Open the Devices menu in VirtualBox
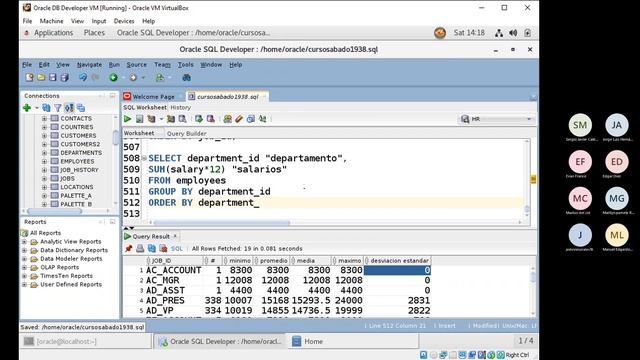This screenshot has height=360, width=640. click(x=124, y=21)
